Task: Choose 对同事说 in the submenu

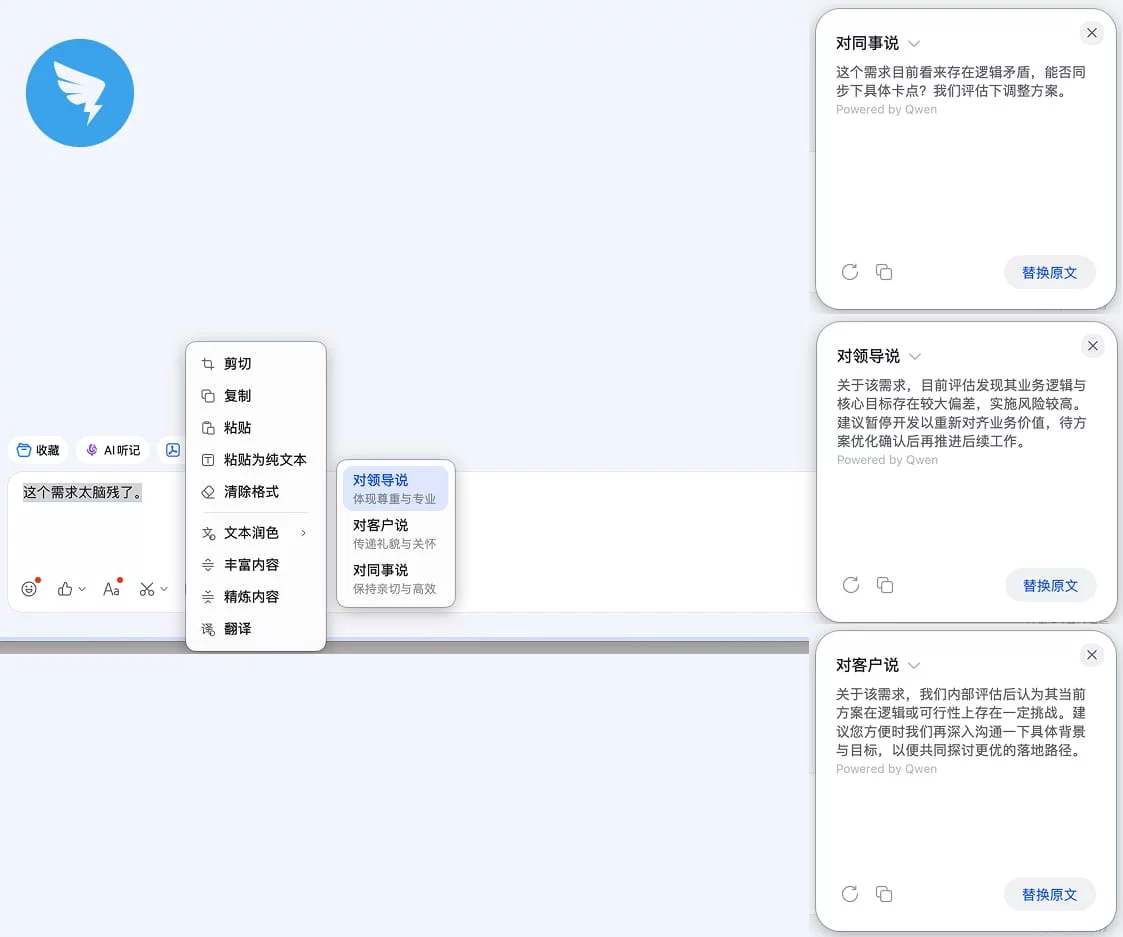Action: click(395, 579)
